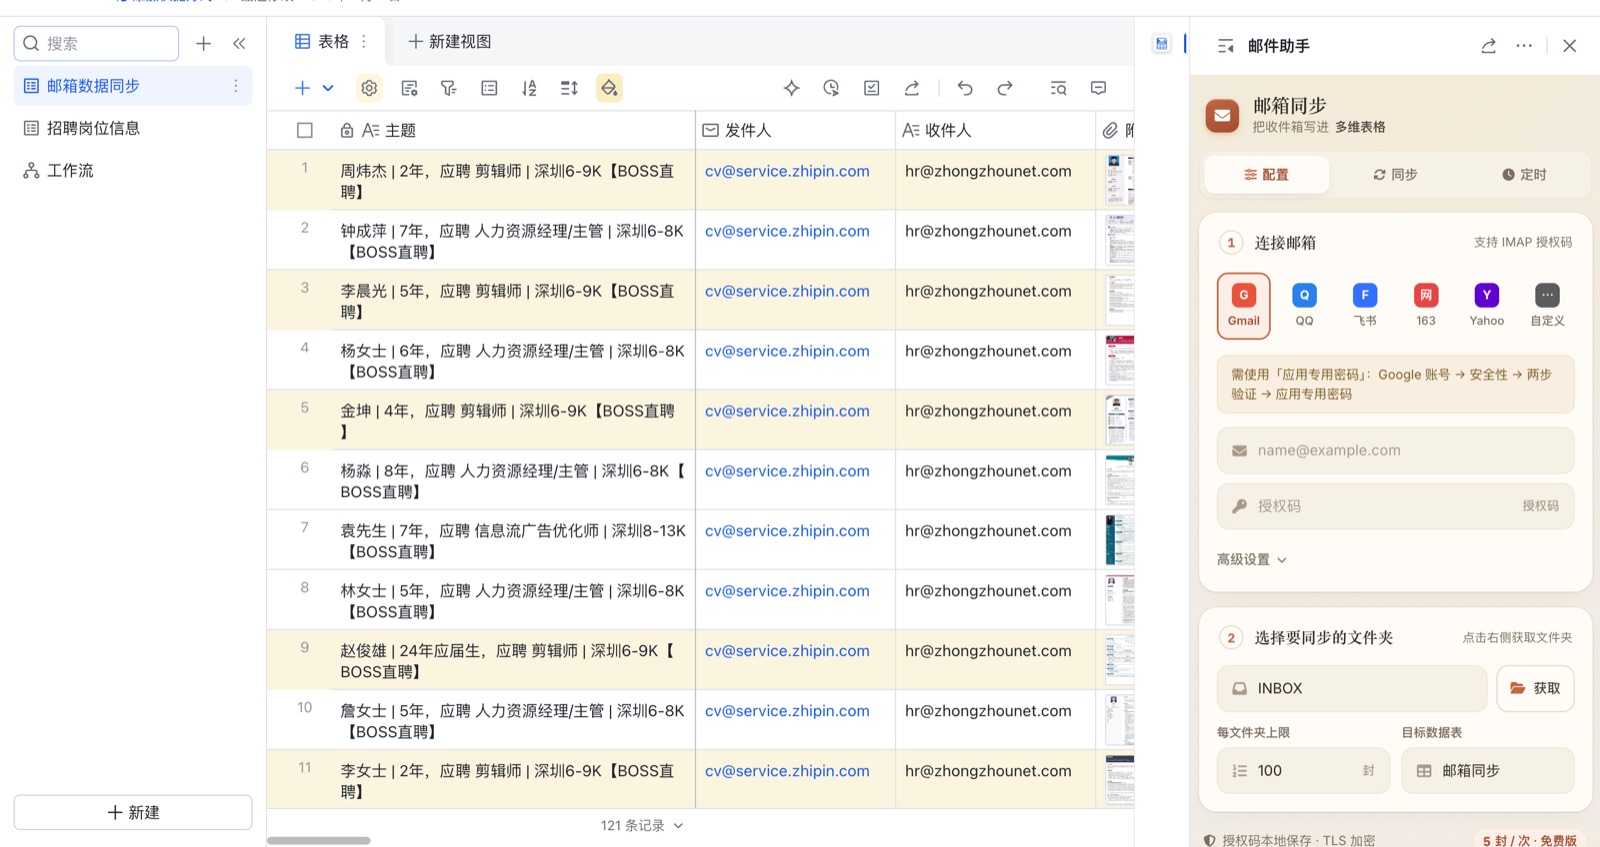Collapse the left sidebar with double chevron
Screen dimensions: 1600x847
pyautogui.click(x=239, y=43)
